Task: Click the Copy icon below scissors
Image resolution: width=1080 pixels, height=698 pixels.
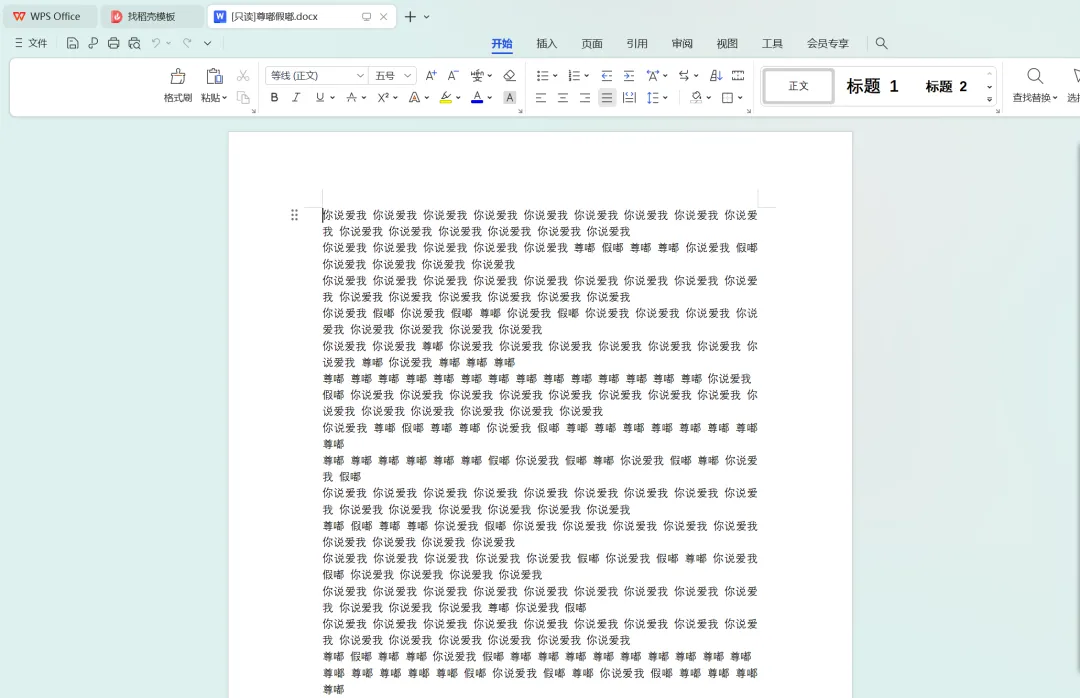Action: [x=243, y=98]
